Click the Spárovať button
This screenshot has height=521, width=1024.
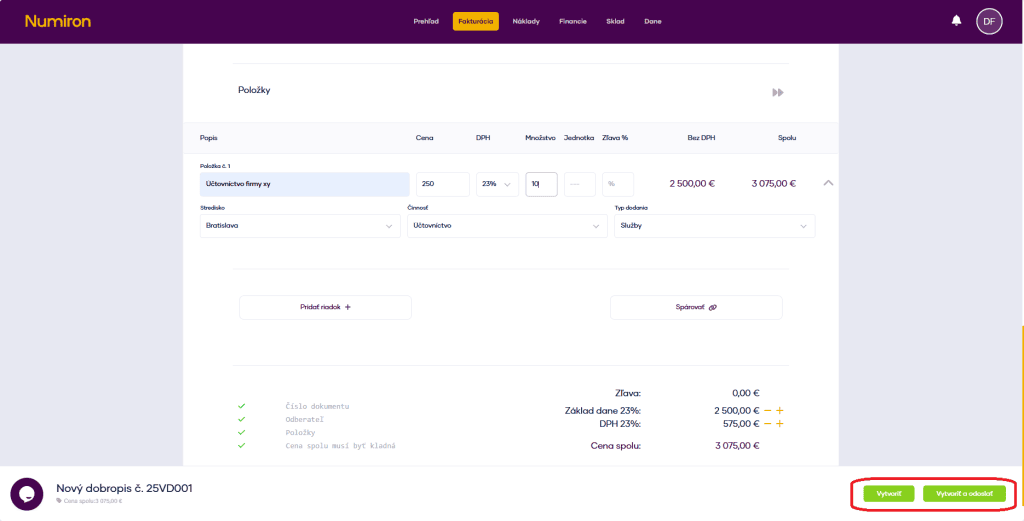(696, 307)
